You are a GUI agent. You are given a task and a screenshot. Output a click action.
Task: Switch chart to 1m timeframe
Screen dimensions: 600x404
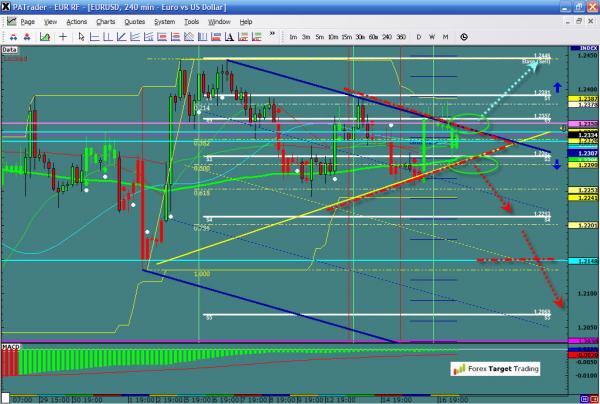tap(293, 37)
